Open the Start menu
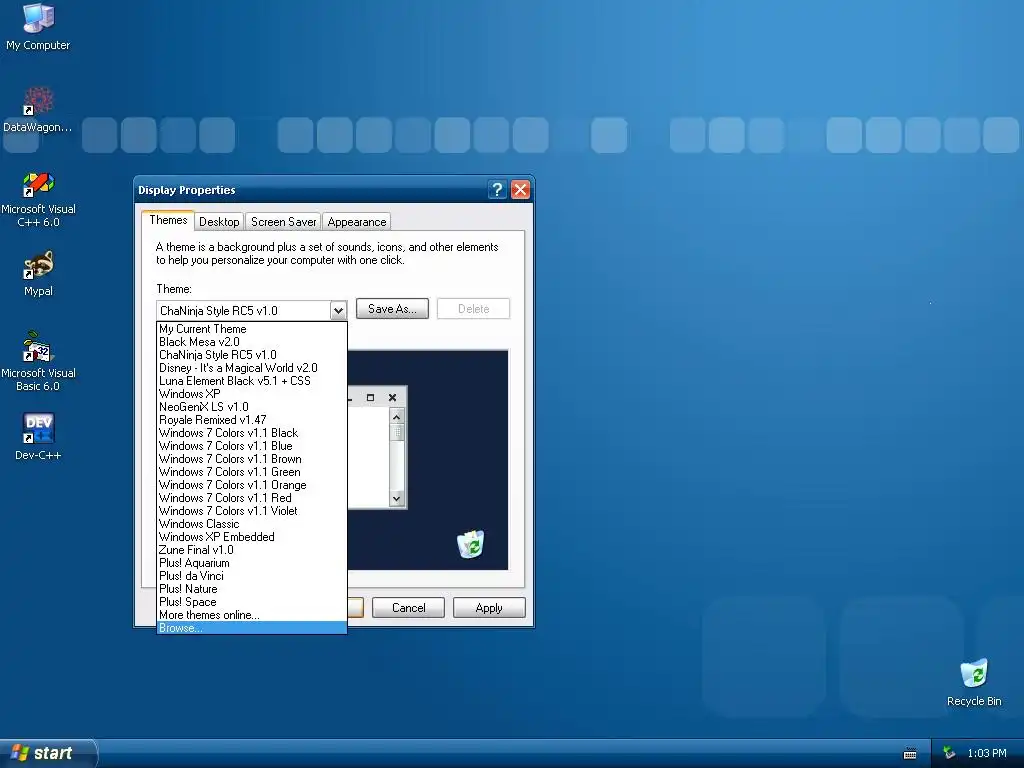1024x768 pixels. [47, 753]
